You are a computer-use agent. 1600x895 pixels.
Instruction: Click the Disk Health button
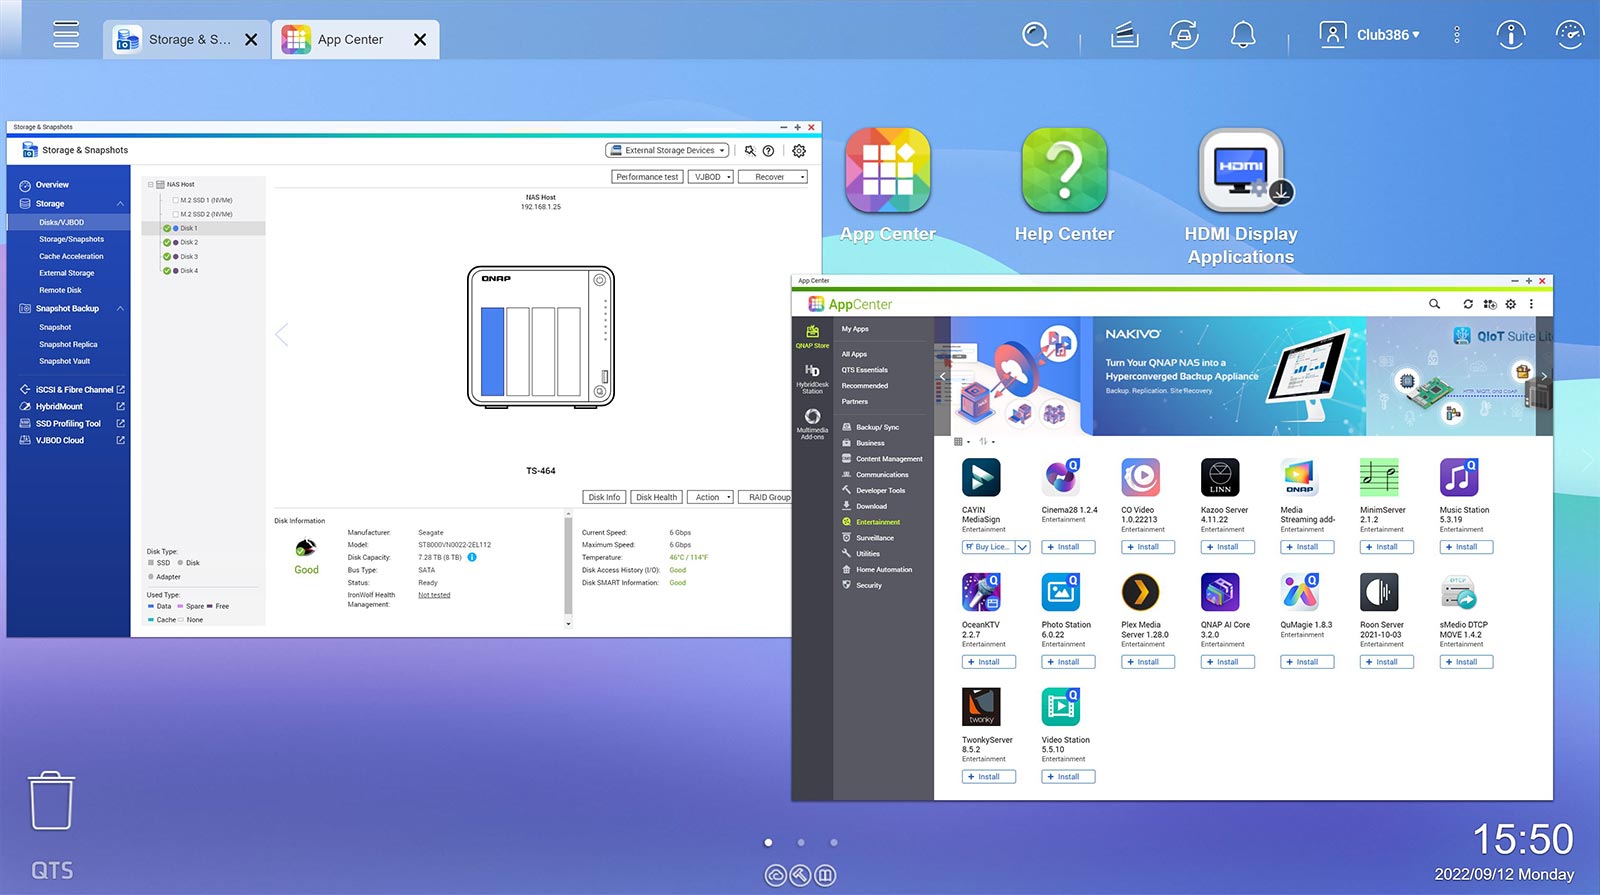pyautogui.click(x=656, y=497)
